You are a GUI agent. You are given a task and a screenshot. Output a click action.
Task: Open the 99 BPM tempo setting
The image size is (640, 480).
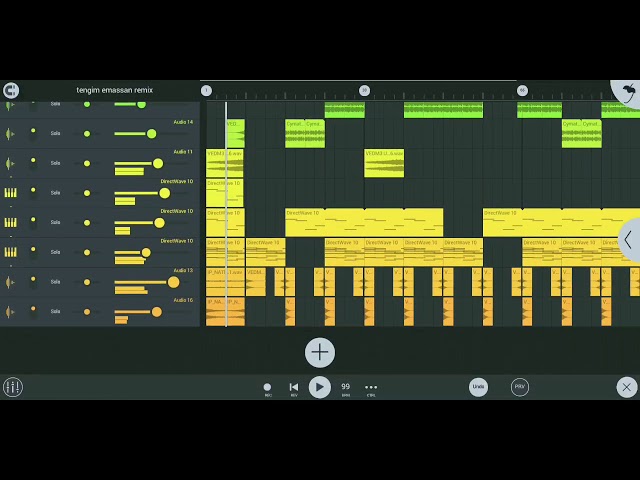pyautogui.click(x=346, y=389)
